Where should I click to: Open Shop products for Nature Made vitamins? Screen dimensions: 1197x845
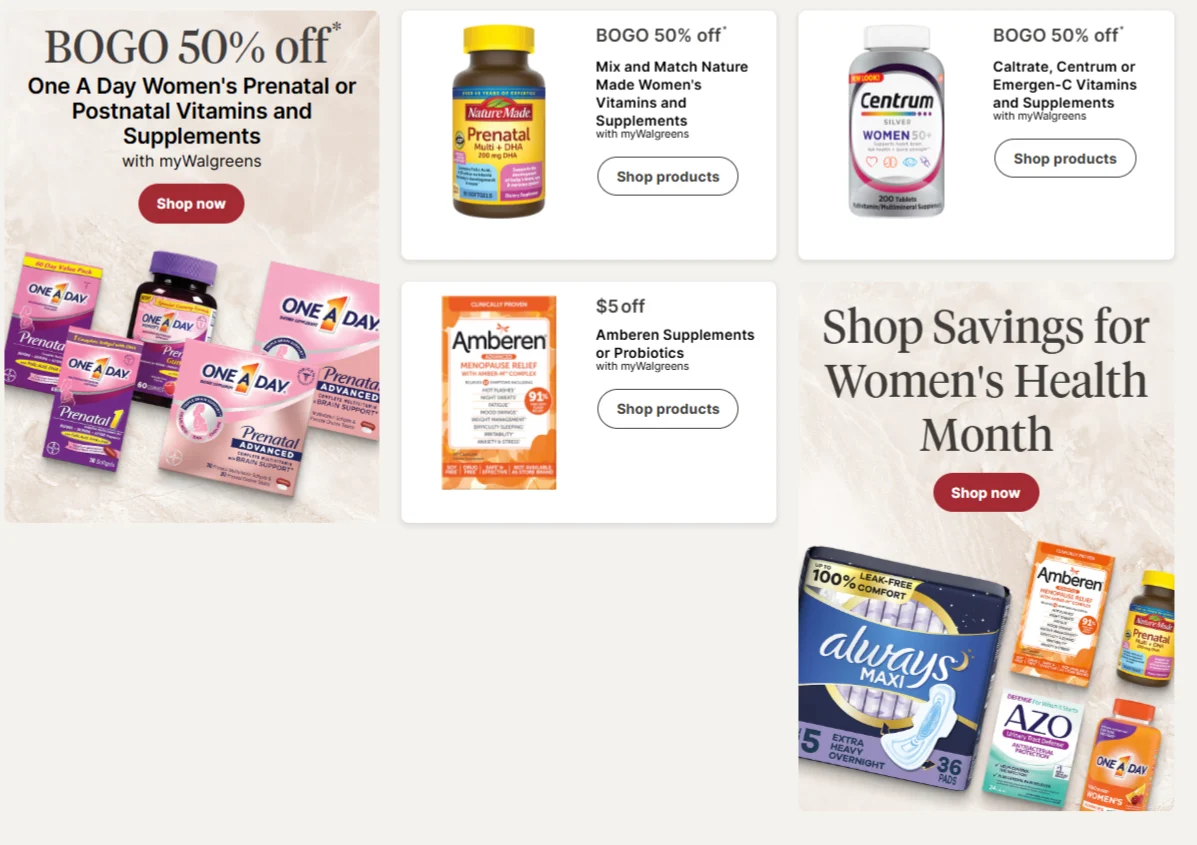667,176
